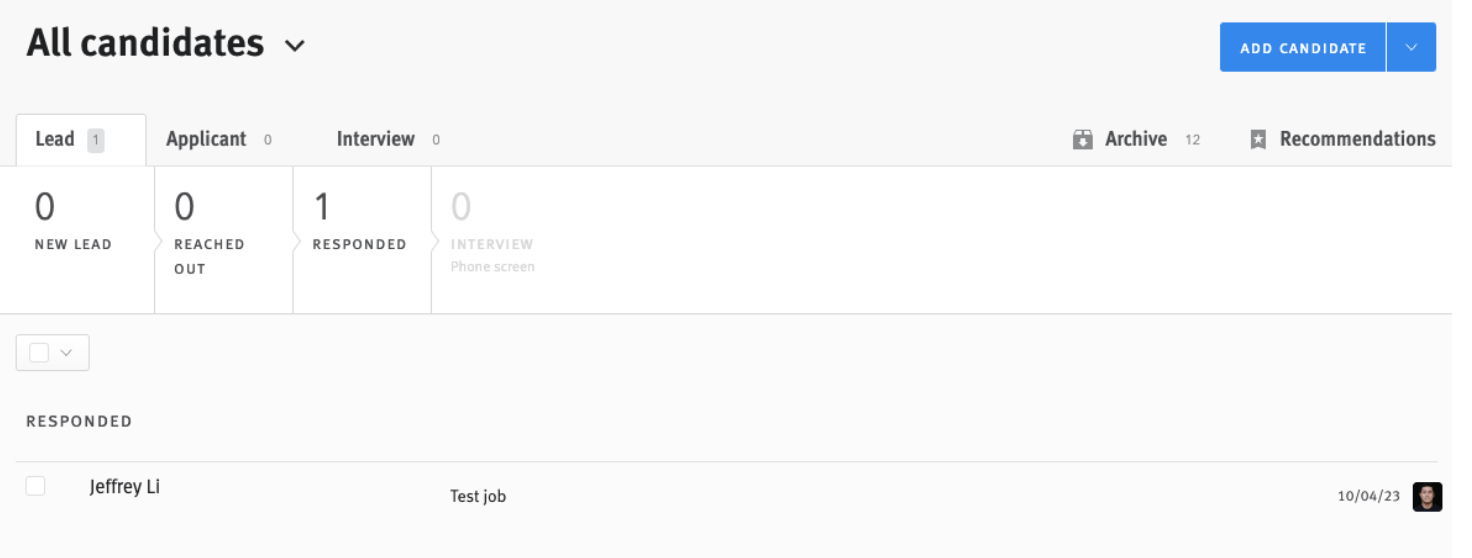
Task: Switch to the Interview tab
Action: 375,139
